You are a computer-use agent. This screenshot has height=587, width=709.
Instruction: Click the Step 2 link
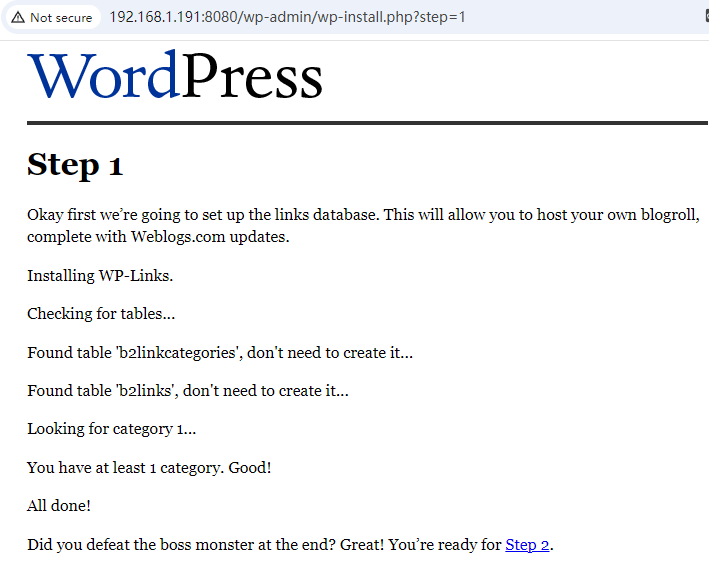pyautogui.click(x=527, y=545)
